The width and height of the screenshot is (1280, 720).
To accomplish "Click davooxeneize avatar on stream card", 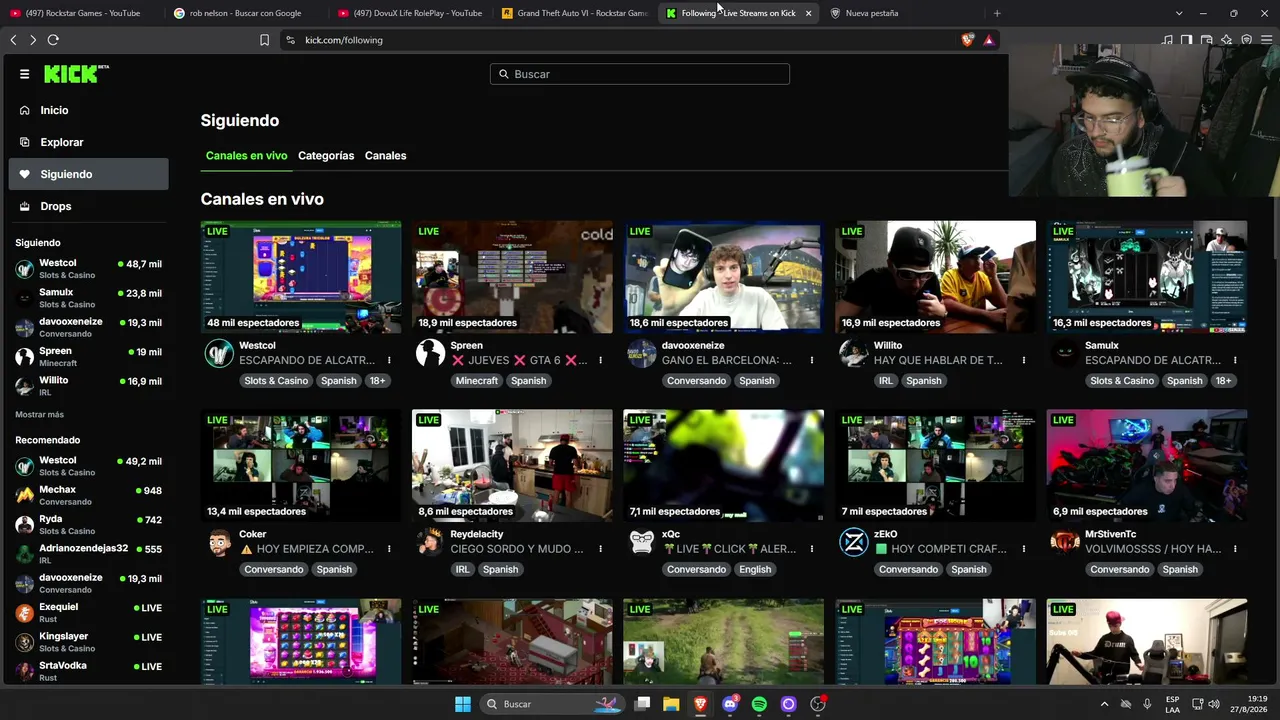I will [641, 353].
